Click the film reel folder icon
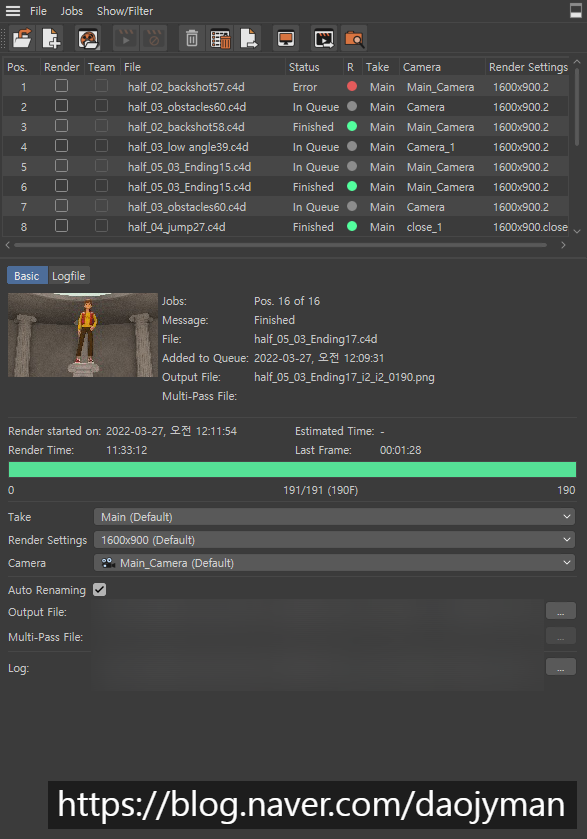587x839 pixels. pos(88,39)
